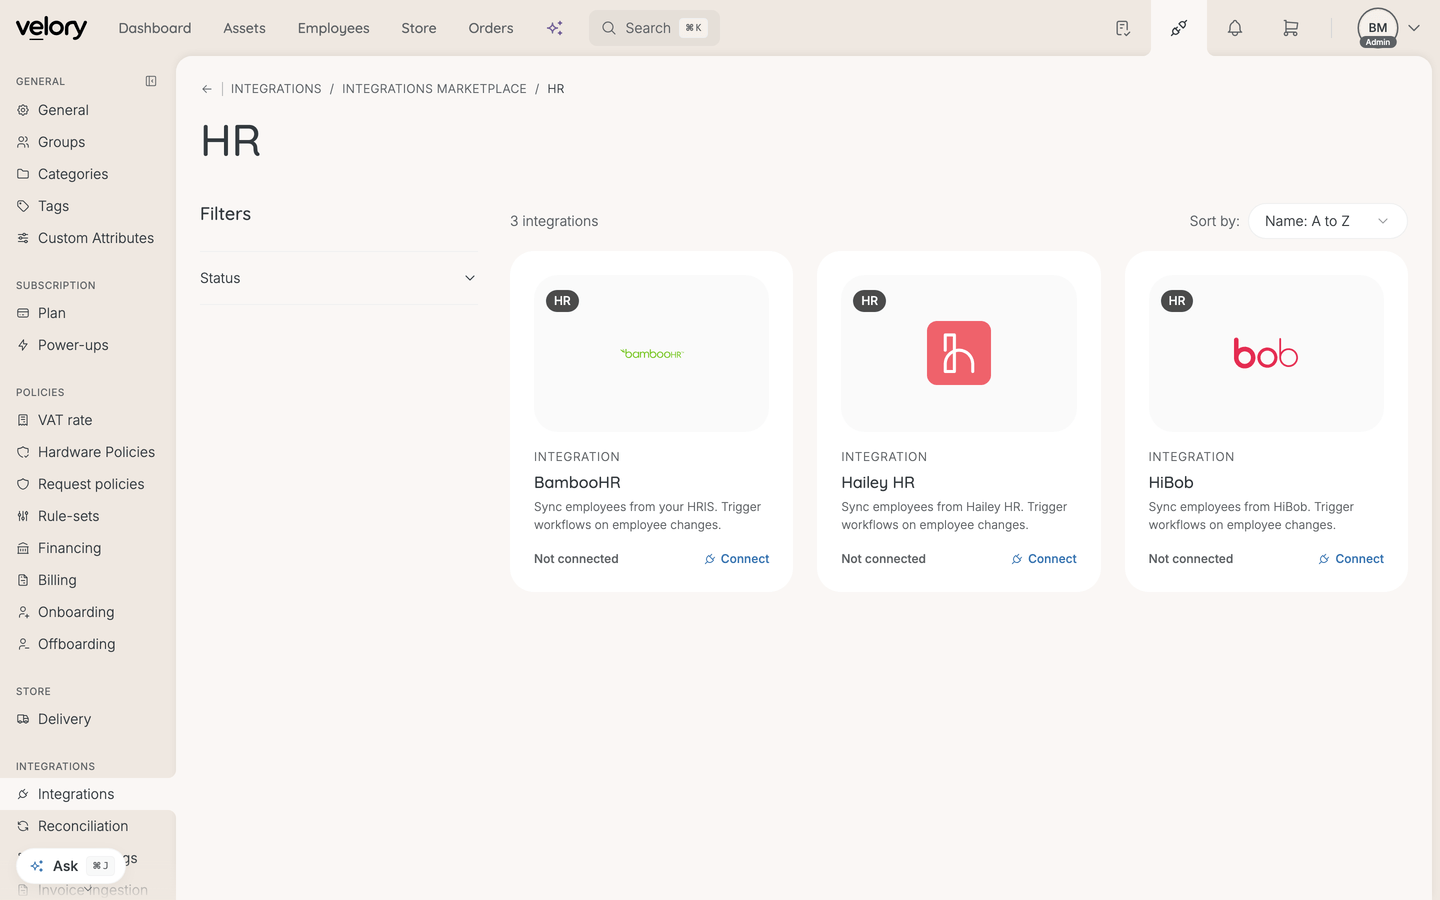Open the shopping cart
This screenshot has width=1440, height=900.
(1291, 28)
